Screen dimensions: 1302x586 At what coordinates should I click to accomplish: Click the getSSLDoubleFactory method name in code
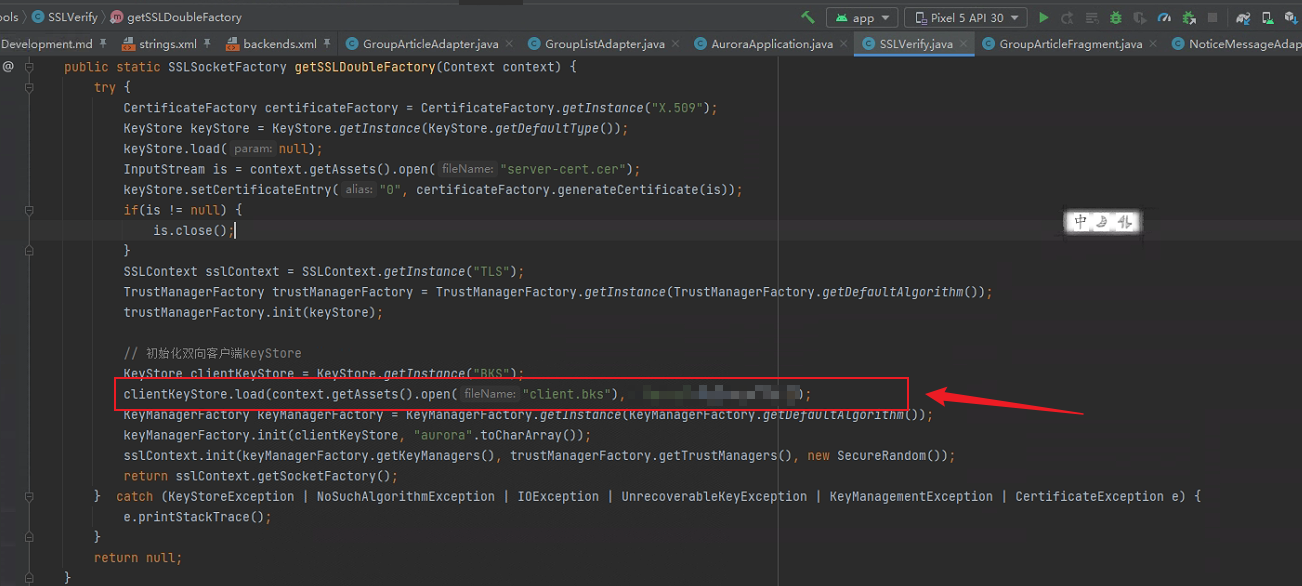[x=365, y=67]
